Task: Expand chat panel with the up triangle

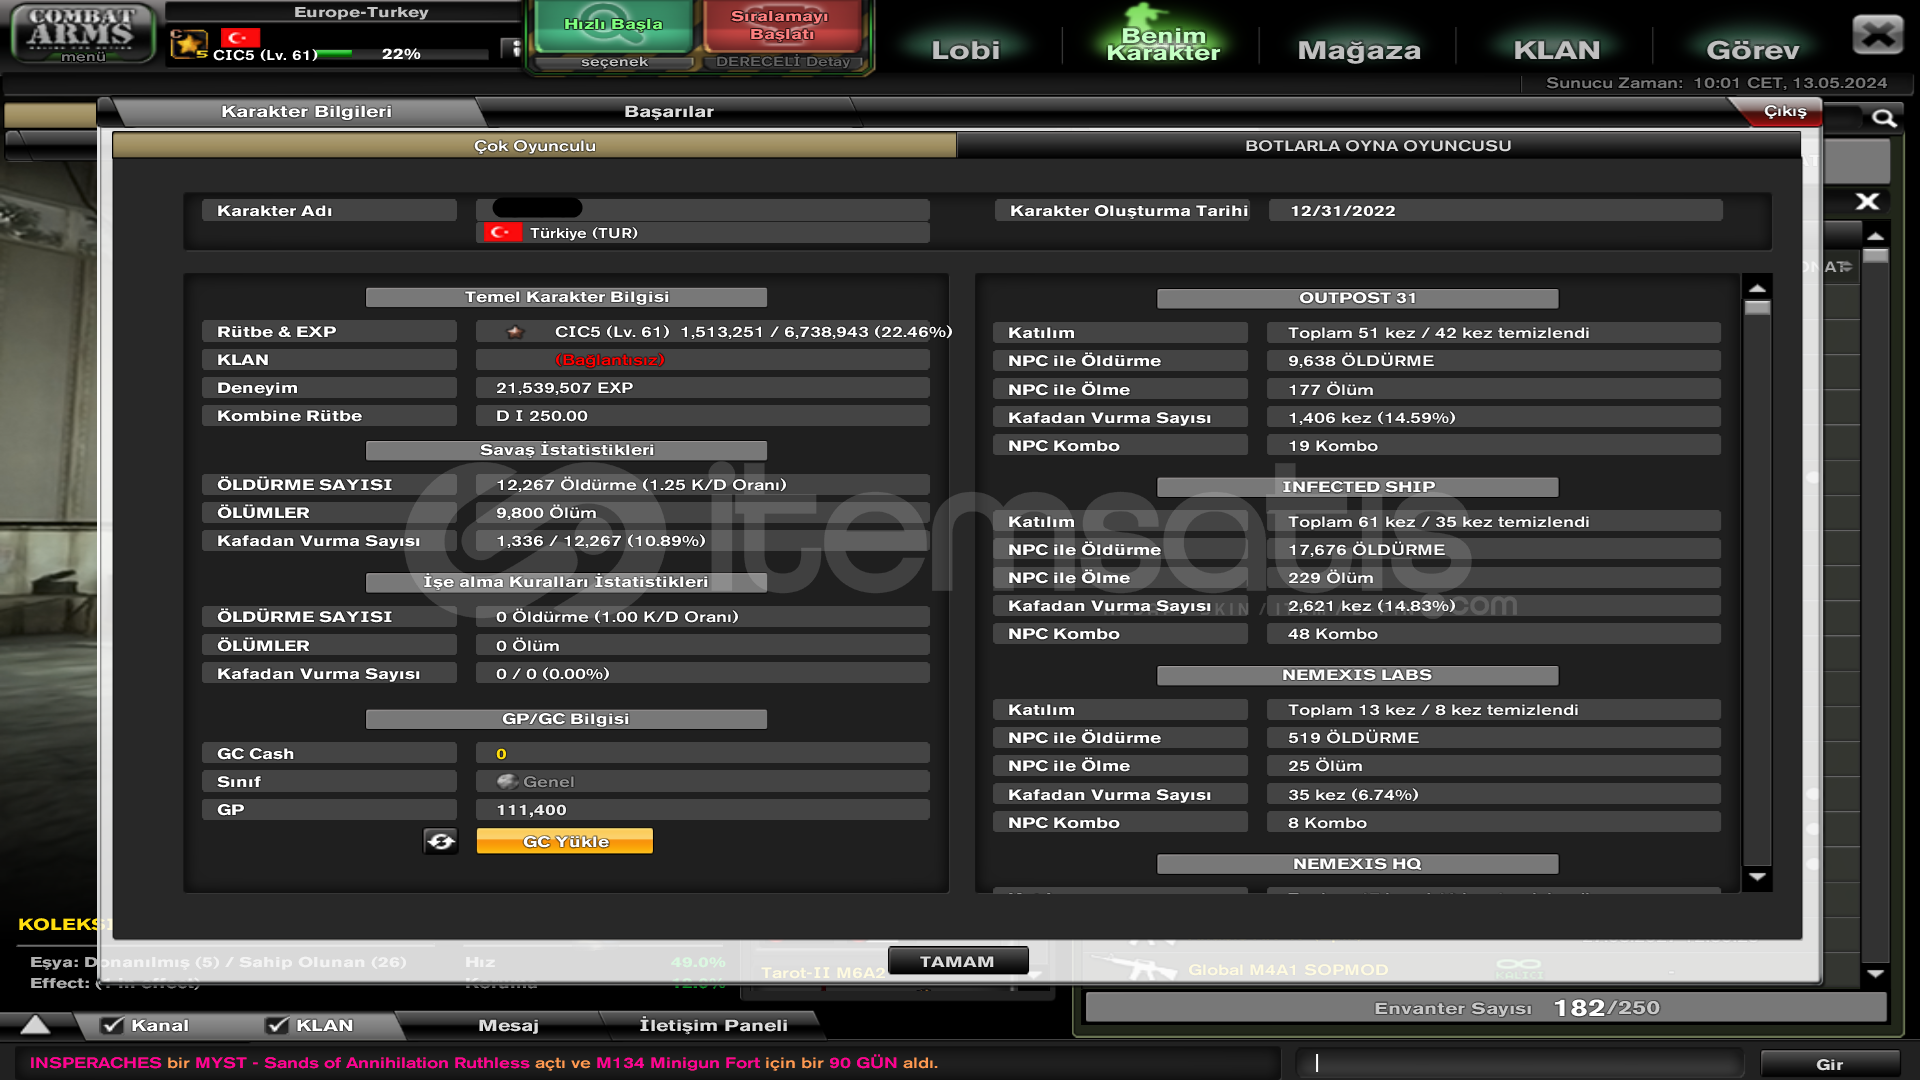Action: coord(35,1025)
